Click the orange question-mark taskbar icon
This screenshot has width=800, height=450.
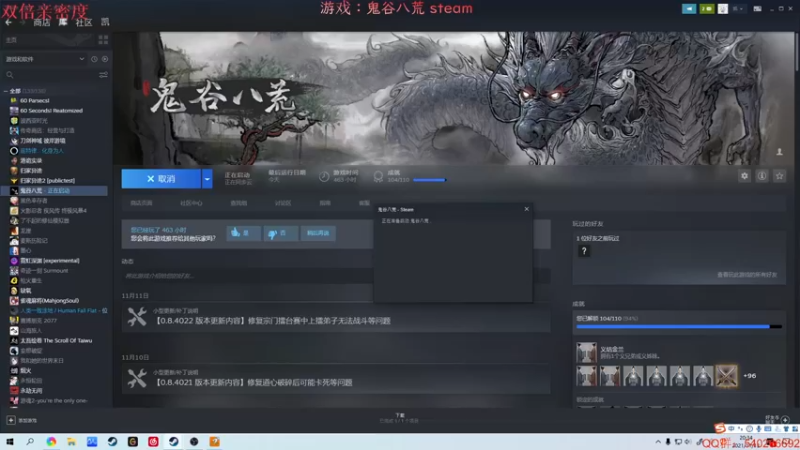point(215,442)
